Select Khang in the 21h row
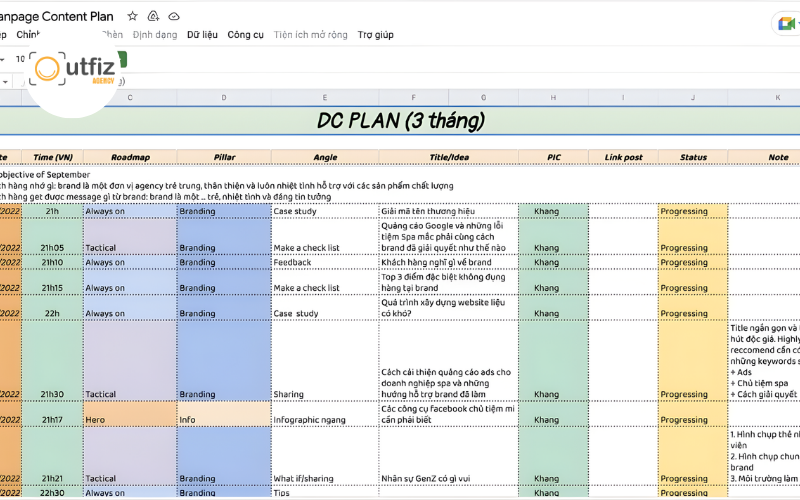 (x=553, y=211)
